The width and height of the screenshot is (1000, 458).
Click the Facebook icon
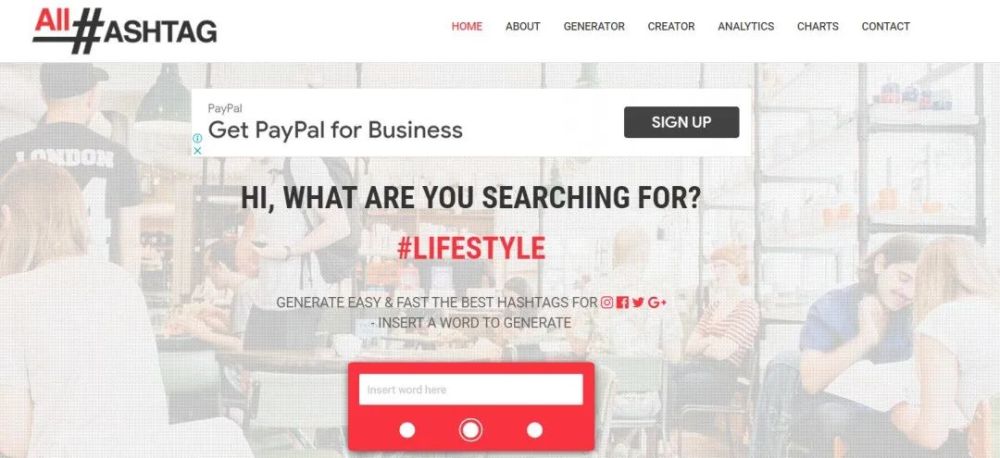(622, 302)
